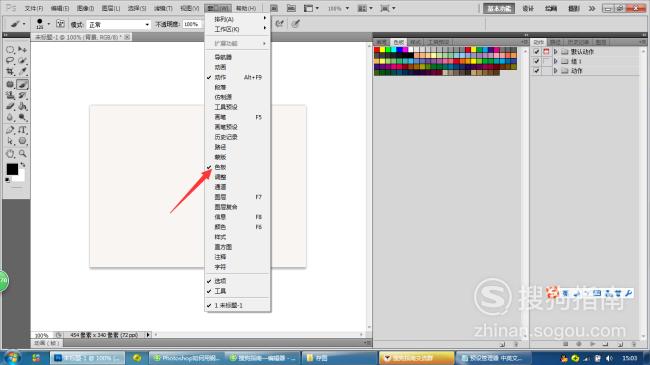Switch to the 摄影 workspace

pyautogui.click(x=574, y=8)
